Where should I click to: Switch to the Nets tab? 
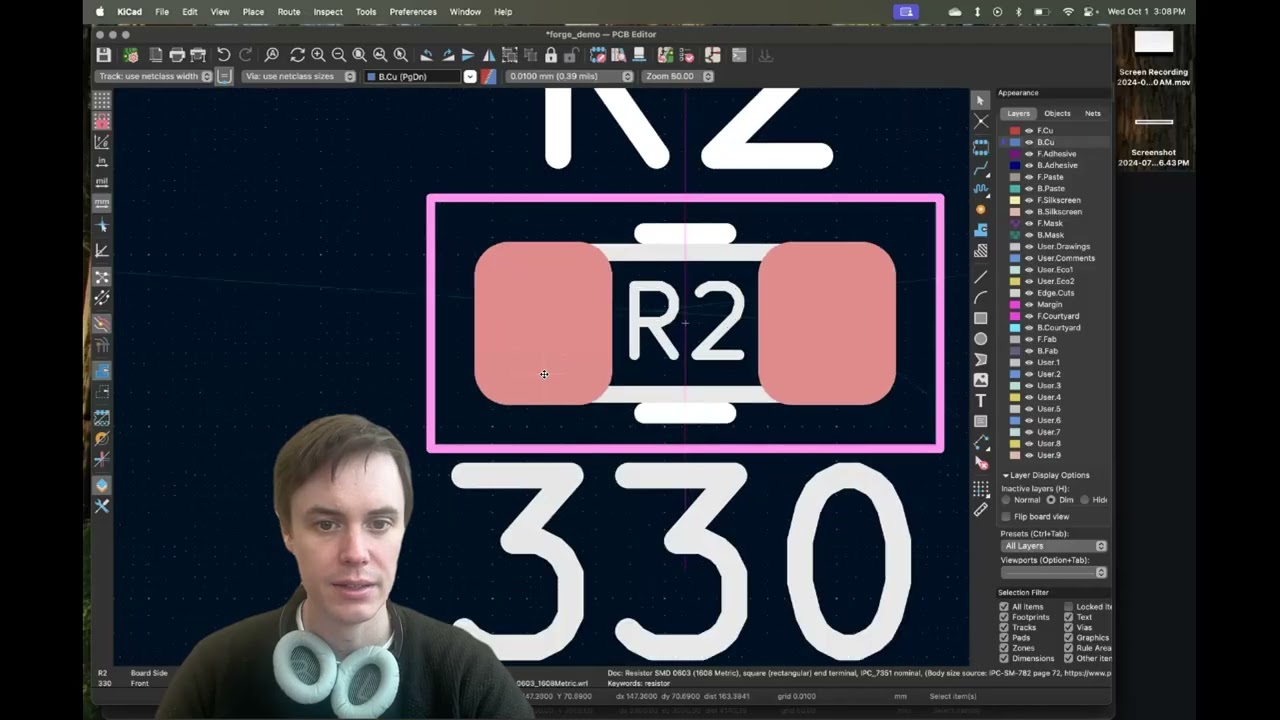click(1093, 113)
